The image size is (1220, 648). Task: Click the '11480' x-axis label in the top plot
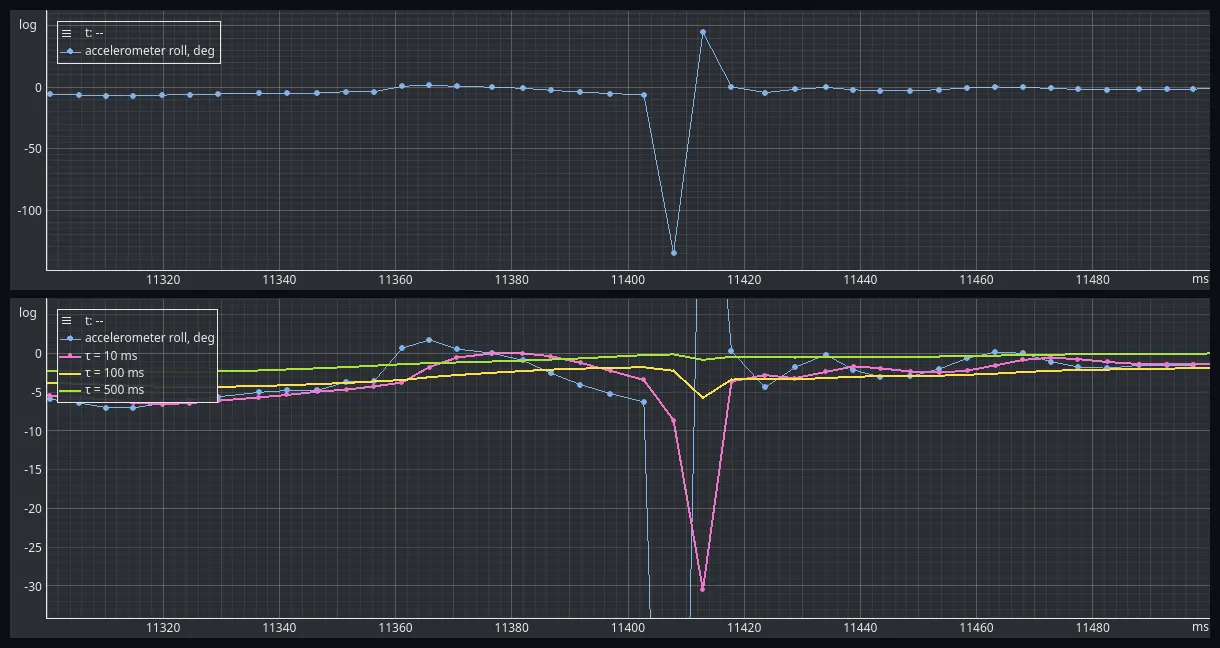pyautogui.click(x=1093, y=280)
